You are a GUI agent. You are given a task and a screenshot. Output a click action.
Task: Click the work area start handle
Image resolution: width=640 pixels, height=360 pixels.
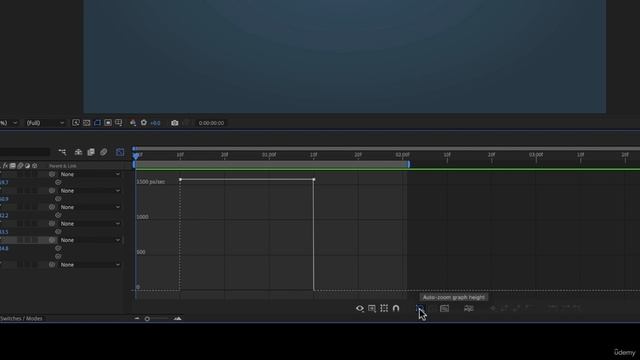point(134,164)
